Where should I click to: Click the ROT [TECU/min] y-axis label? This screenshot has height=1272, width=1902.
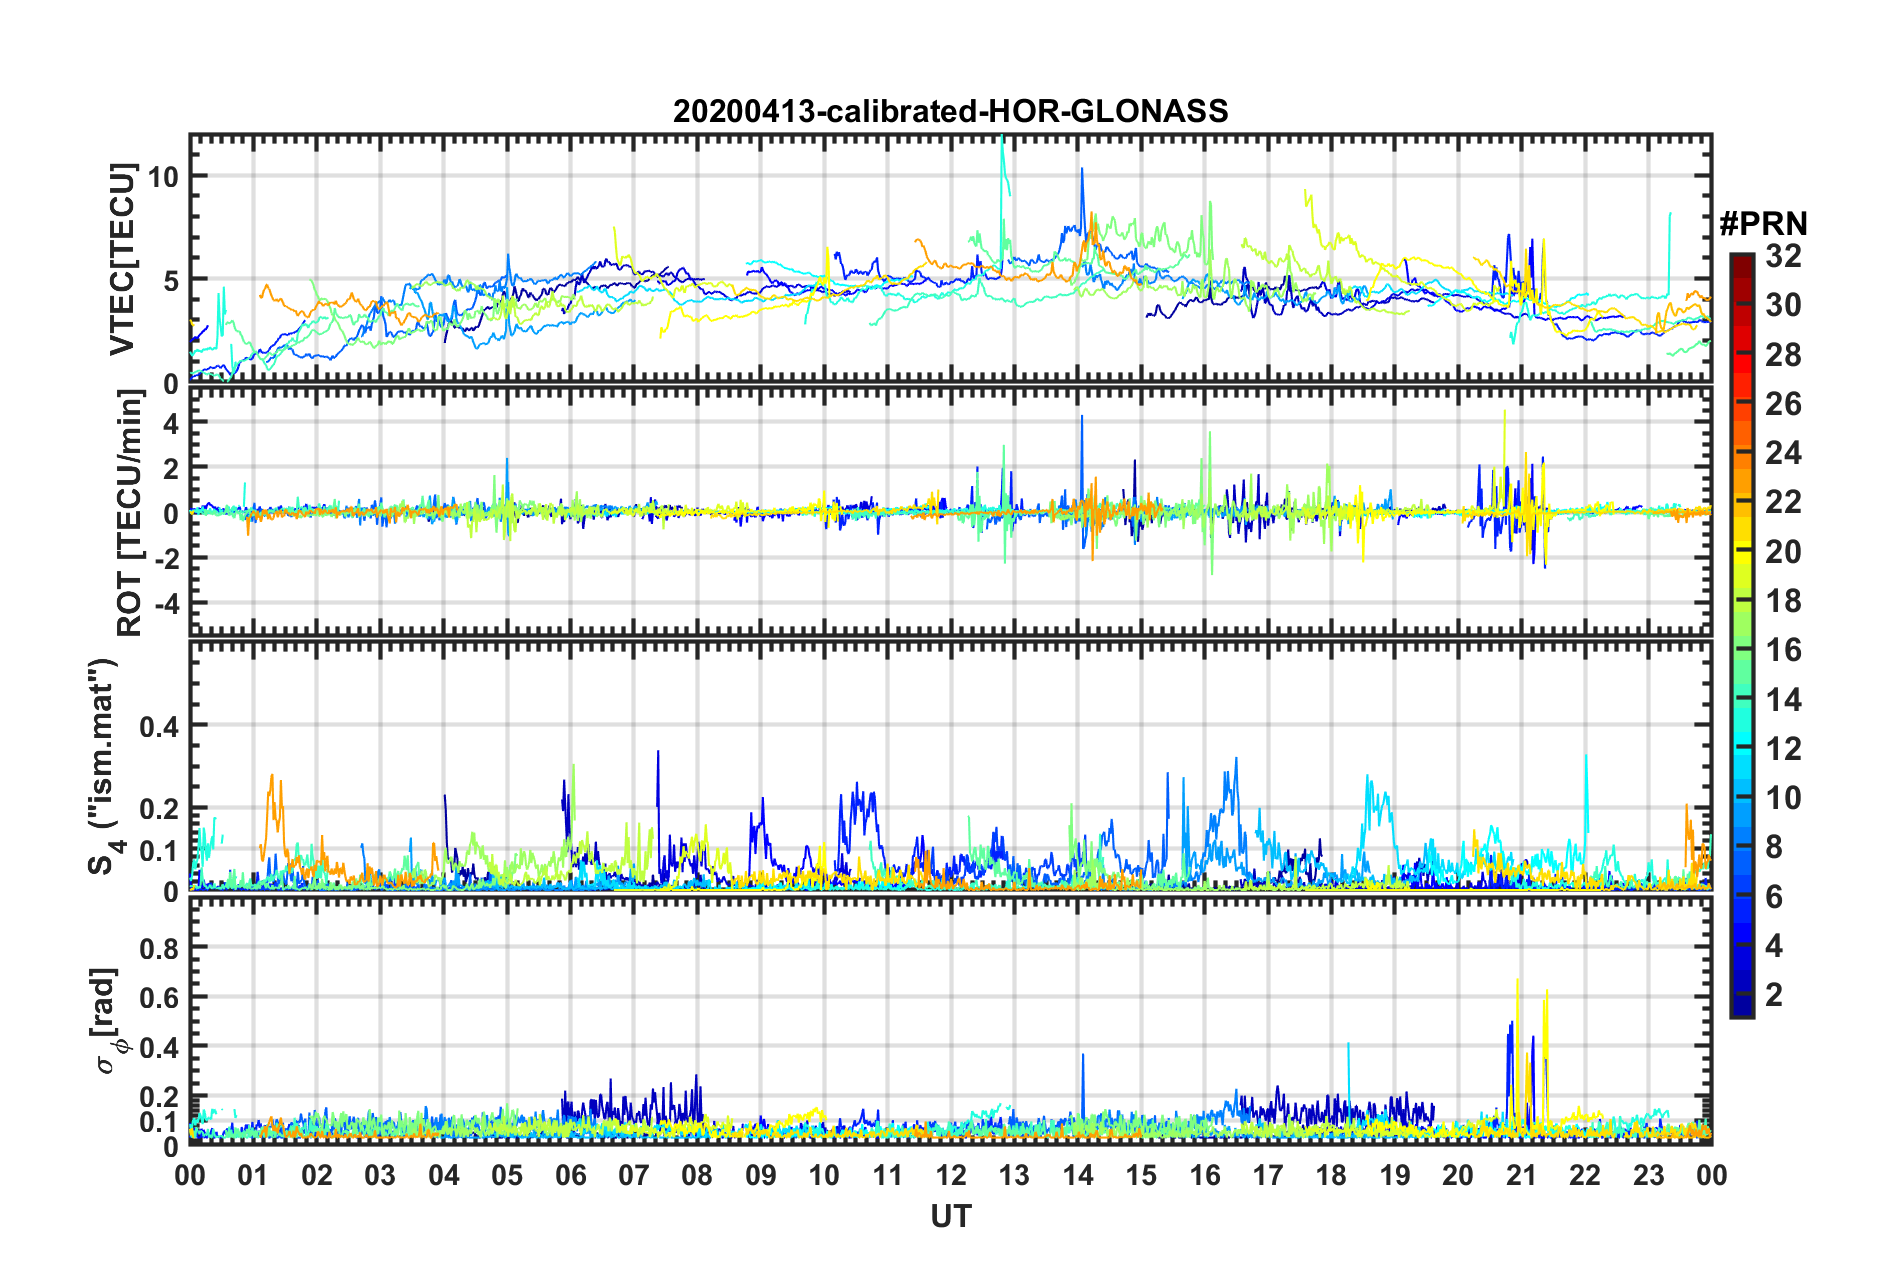coord(130,513)
